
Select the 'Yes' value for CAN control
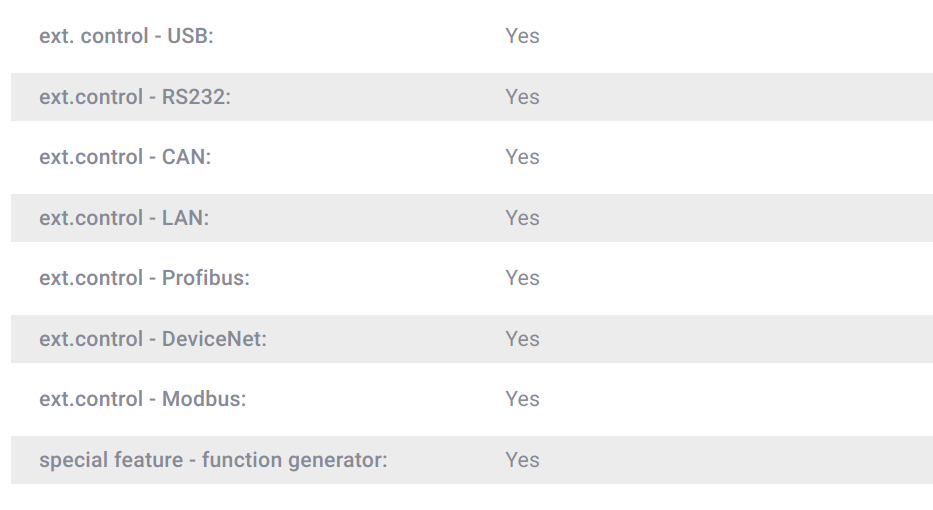[x=522, y=157]
